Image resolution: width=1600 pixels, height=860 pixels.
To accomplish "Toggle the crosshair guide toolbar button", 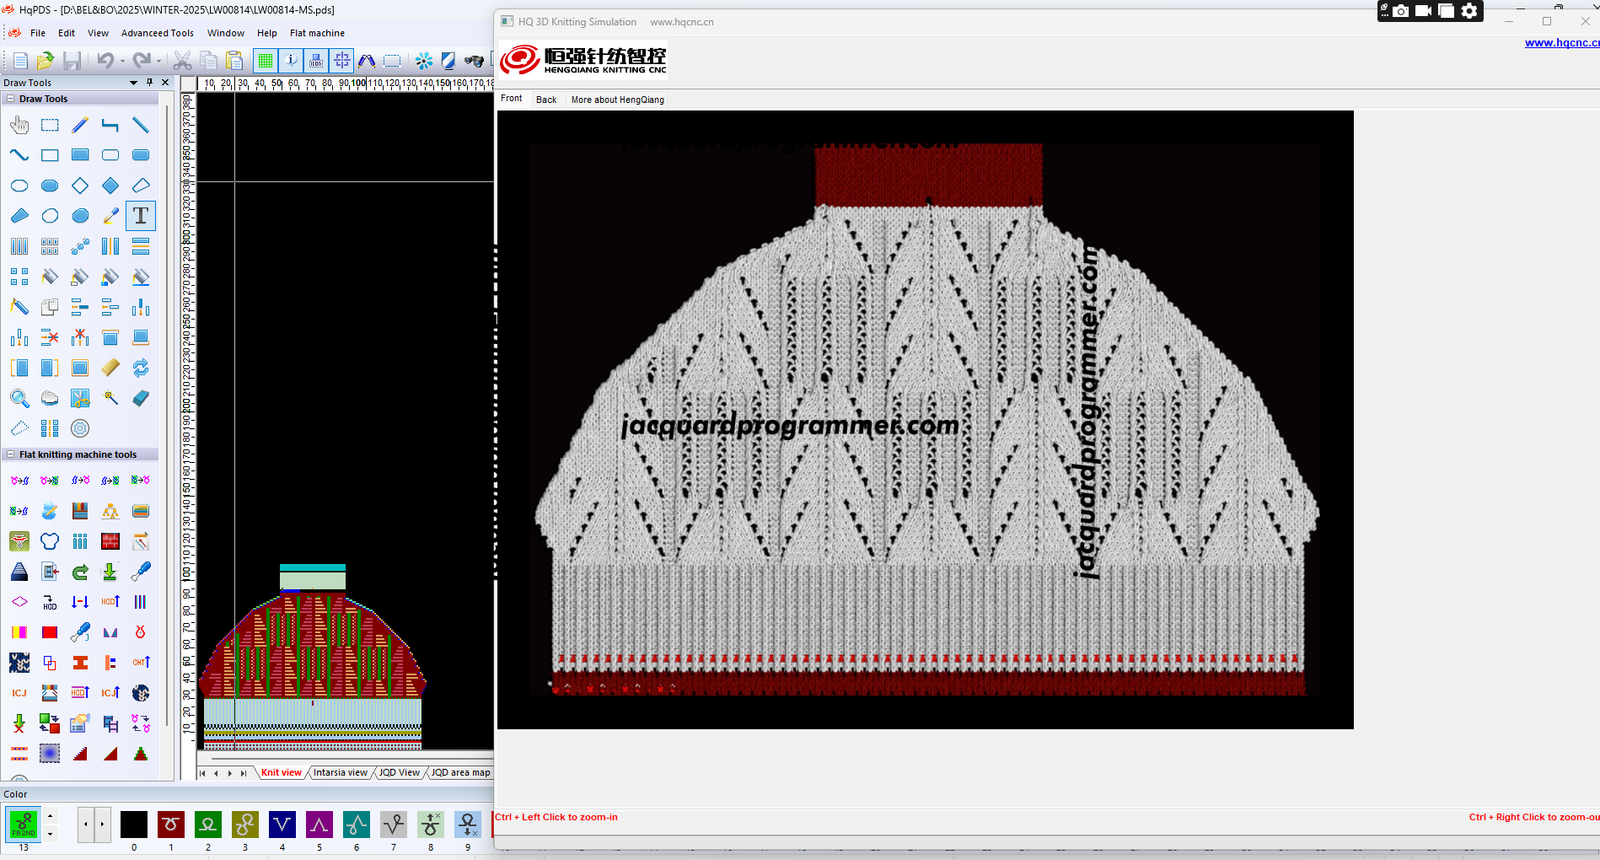I will coord(342,61).
